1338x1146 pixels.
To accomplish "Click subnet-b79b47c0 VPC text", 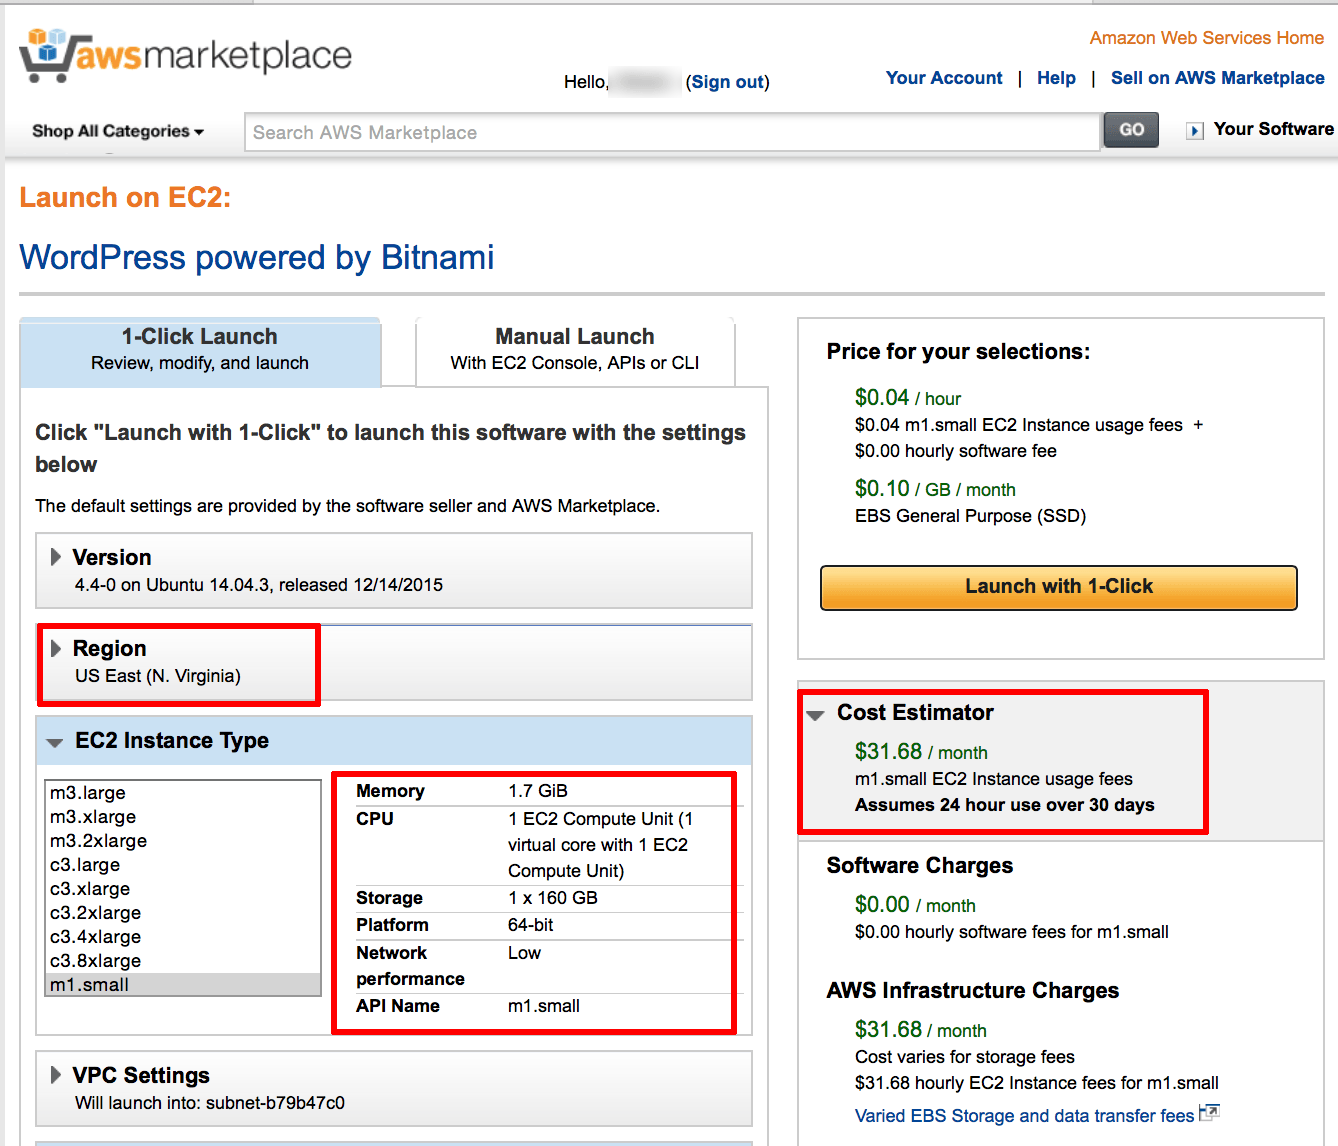I will point(275,1103).
